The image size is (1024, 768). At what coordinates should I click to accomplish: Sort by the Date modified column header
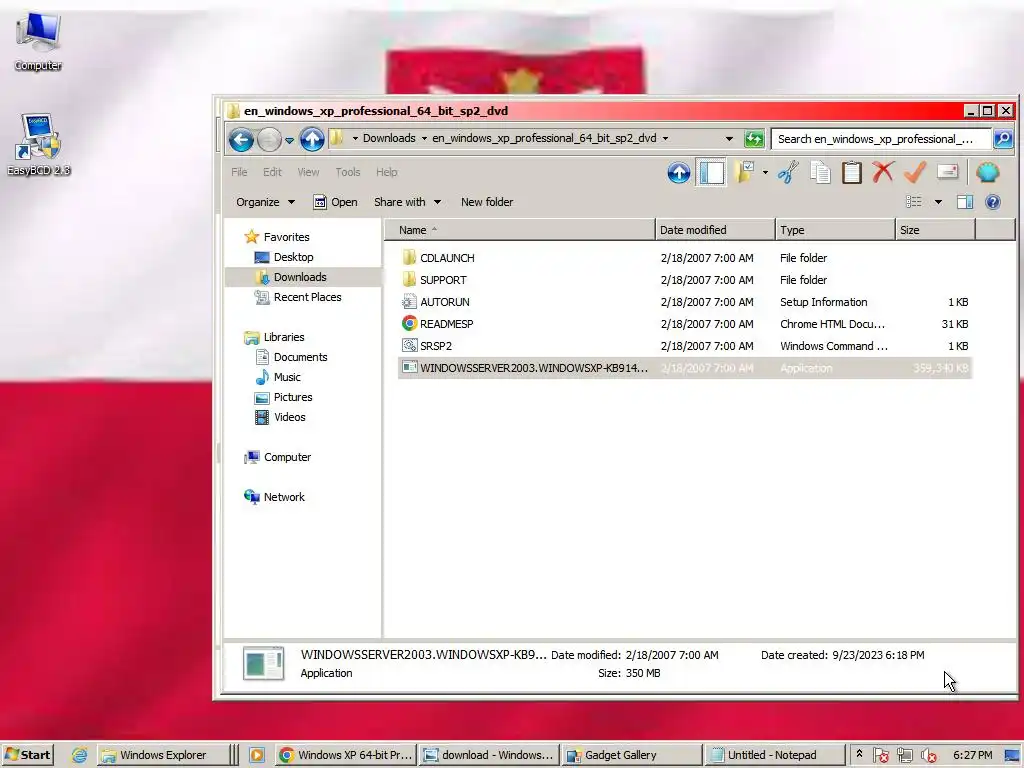(x=714, y=230)
